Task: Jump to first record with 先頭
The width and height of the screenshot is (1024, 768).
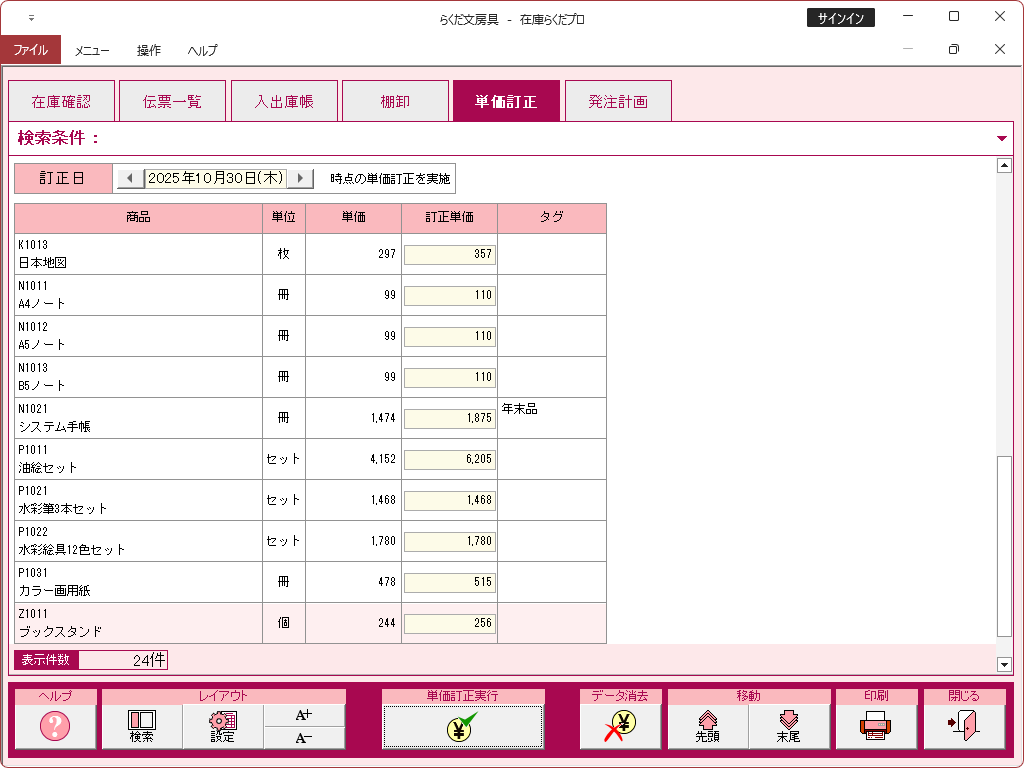Action: pyautogui.click(x=708, y=726)
